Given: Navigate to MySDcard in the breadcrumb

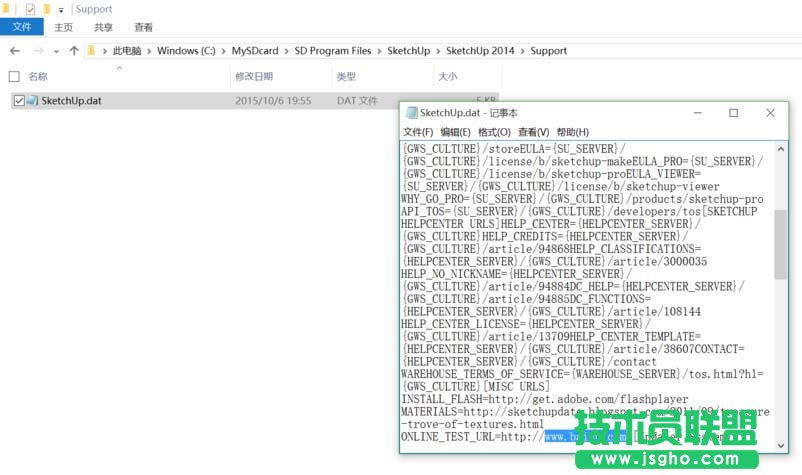Looking at the screenshot, I should [x=255, y=51].
